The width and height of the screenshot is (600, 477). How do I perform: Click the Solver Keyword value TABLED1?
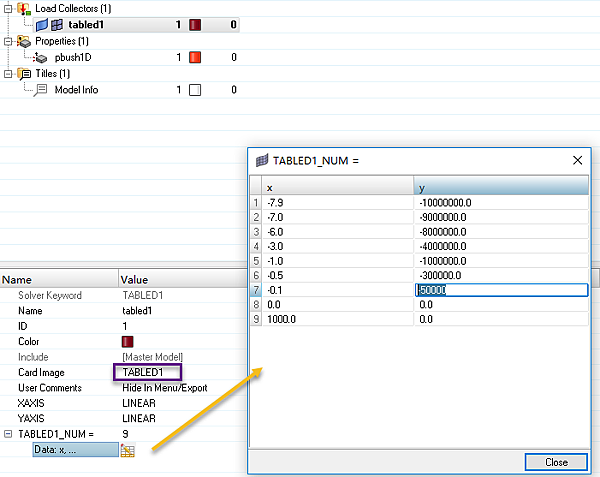click(143, 295)
